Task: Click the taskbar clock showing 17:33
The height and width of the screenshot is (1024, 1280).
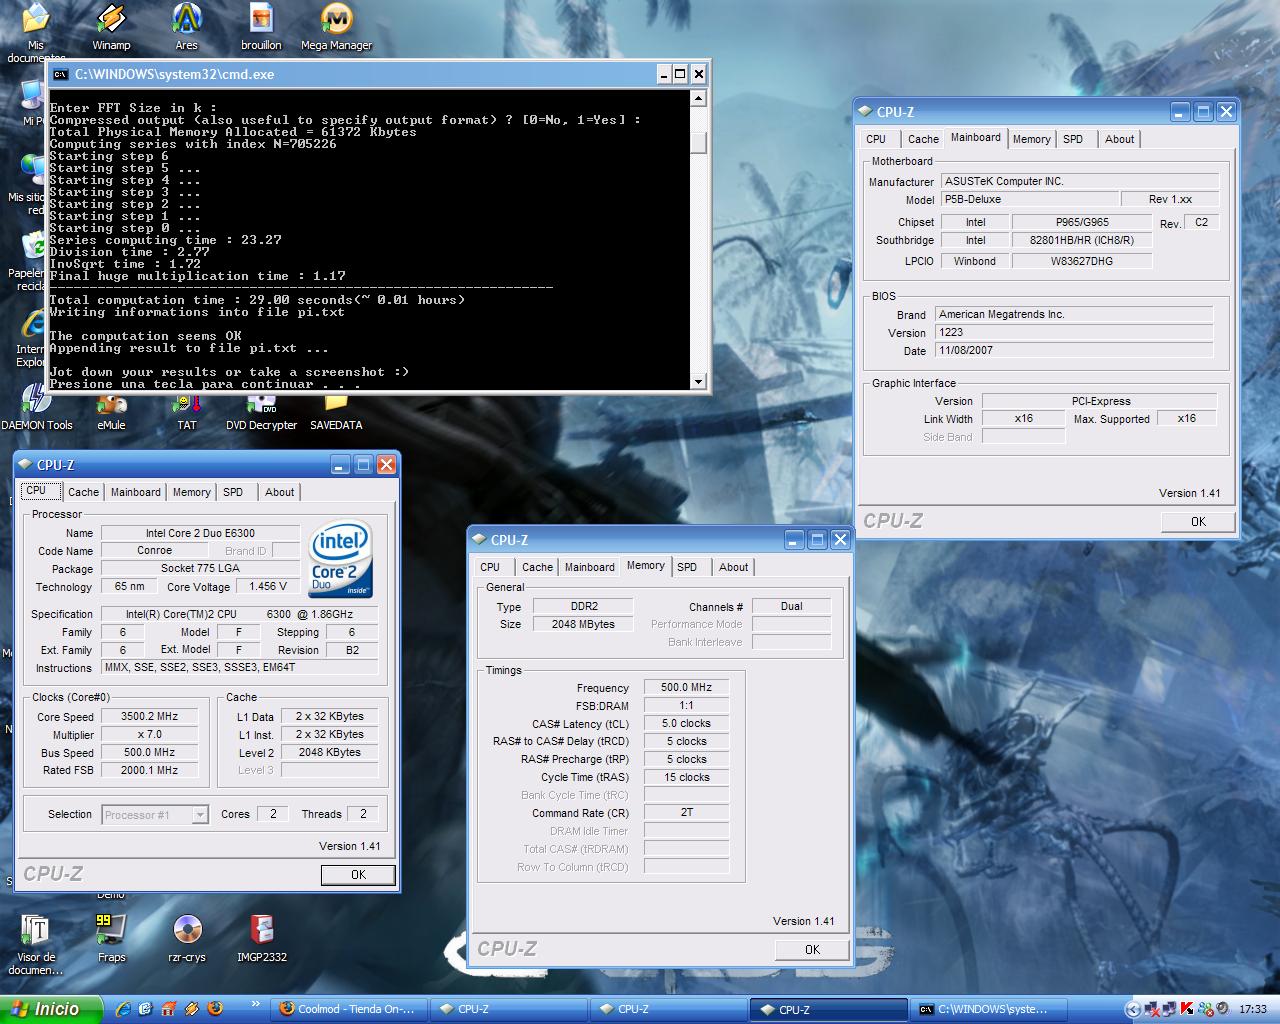Action: click(x=1252, y=1010)
